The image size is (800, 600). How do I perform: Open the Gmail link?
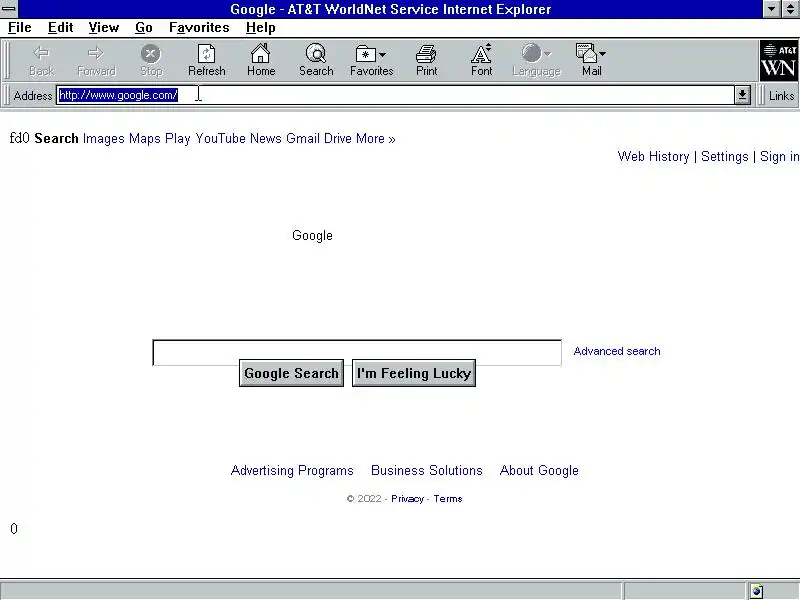[303, 139]
